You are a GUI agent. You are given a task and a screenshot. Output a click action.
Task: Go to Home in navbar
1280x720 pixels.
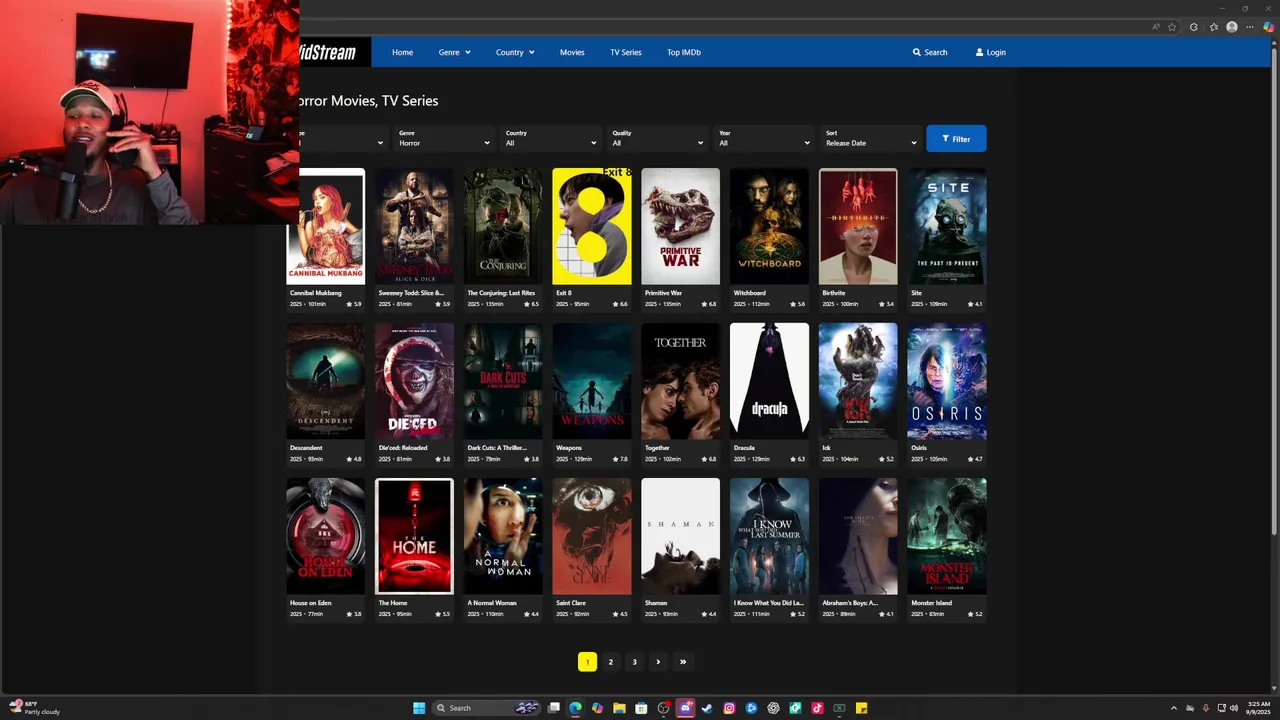click(x=402, y=52)
